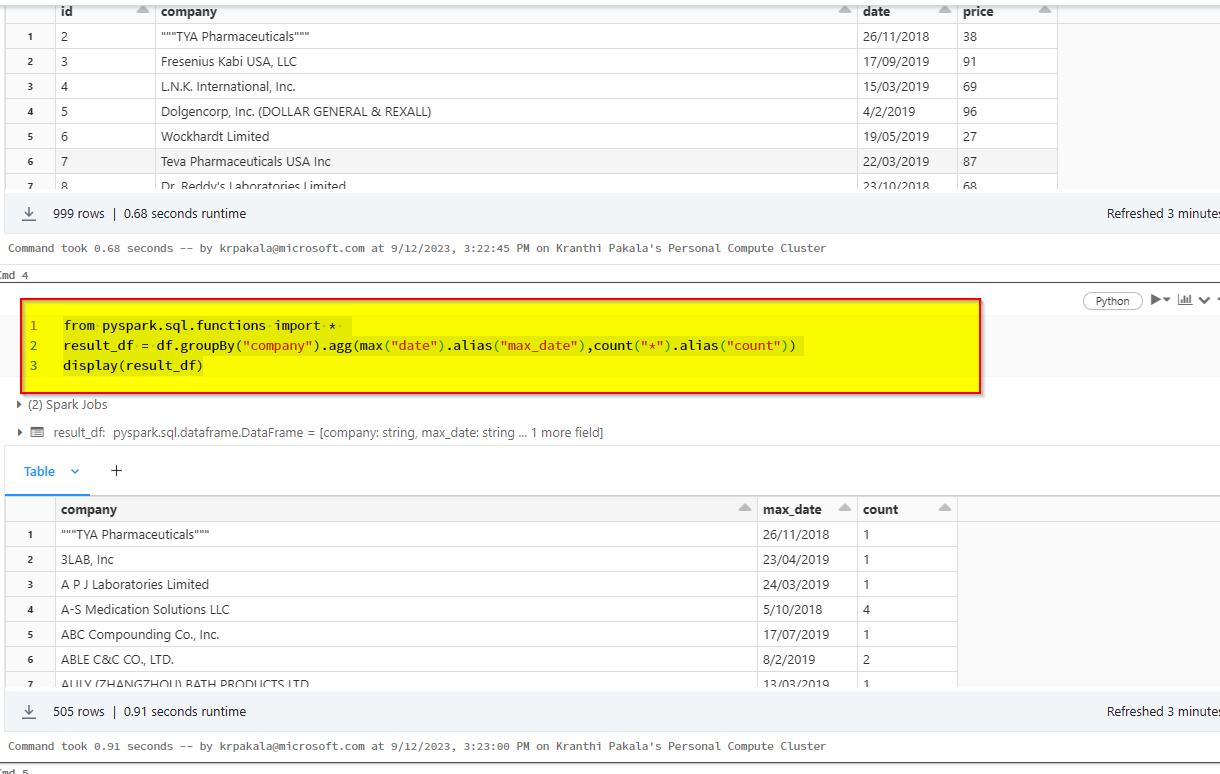Switch to the Table tab of results
Viewport: 1220px width, 774px height.
tap(40, 471)
